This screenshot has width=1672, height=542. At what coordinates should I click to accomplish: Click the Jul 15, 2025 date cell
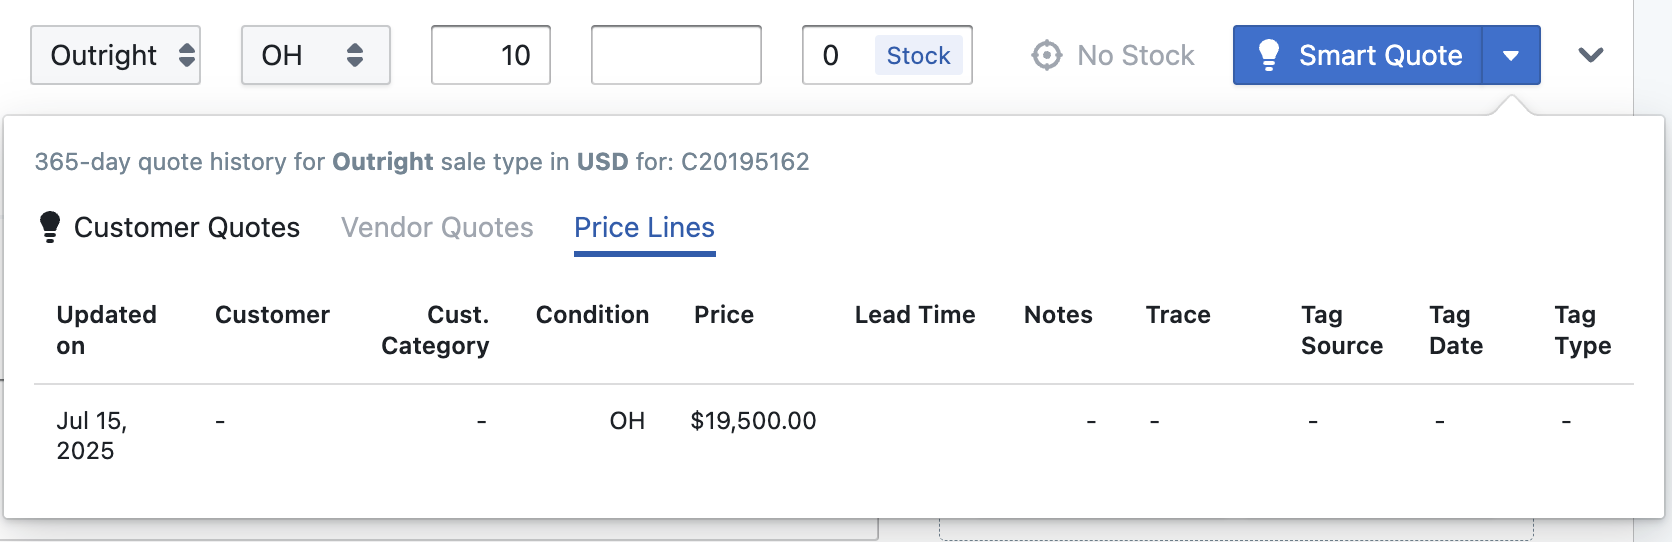[92, 435]
